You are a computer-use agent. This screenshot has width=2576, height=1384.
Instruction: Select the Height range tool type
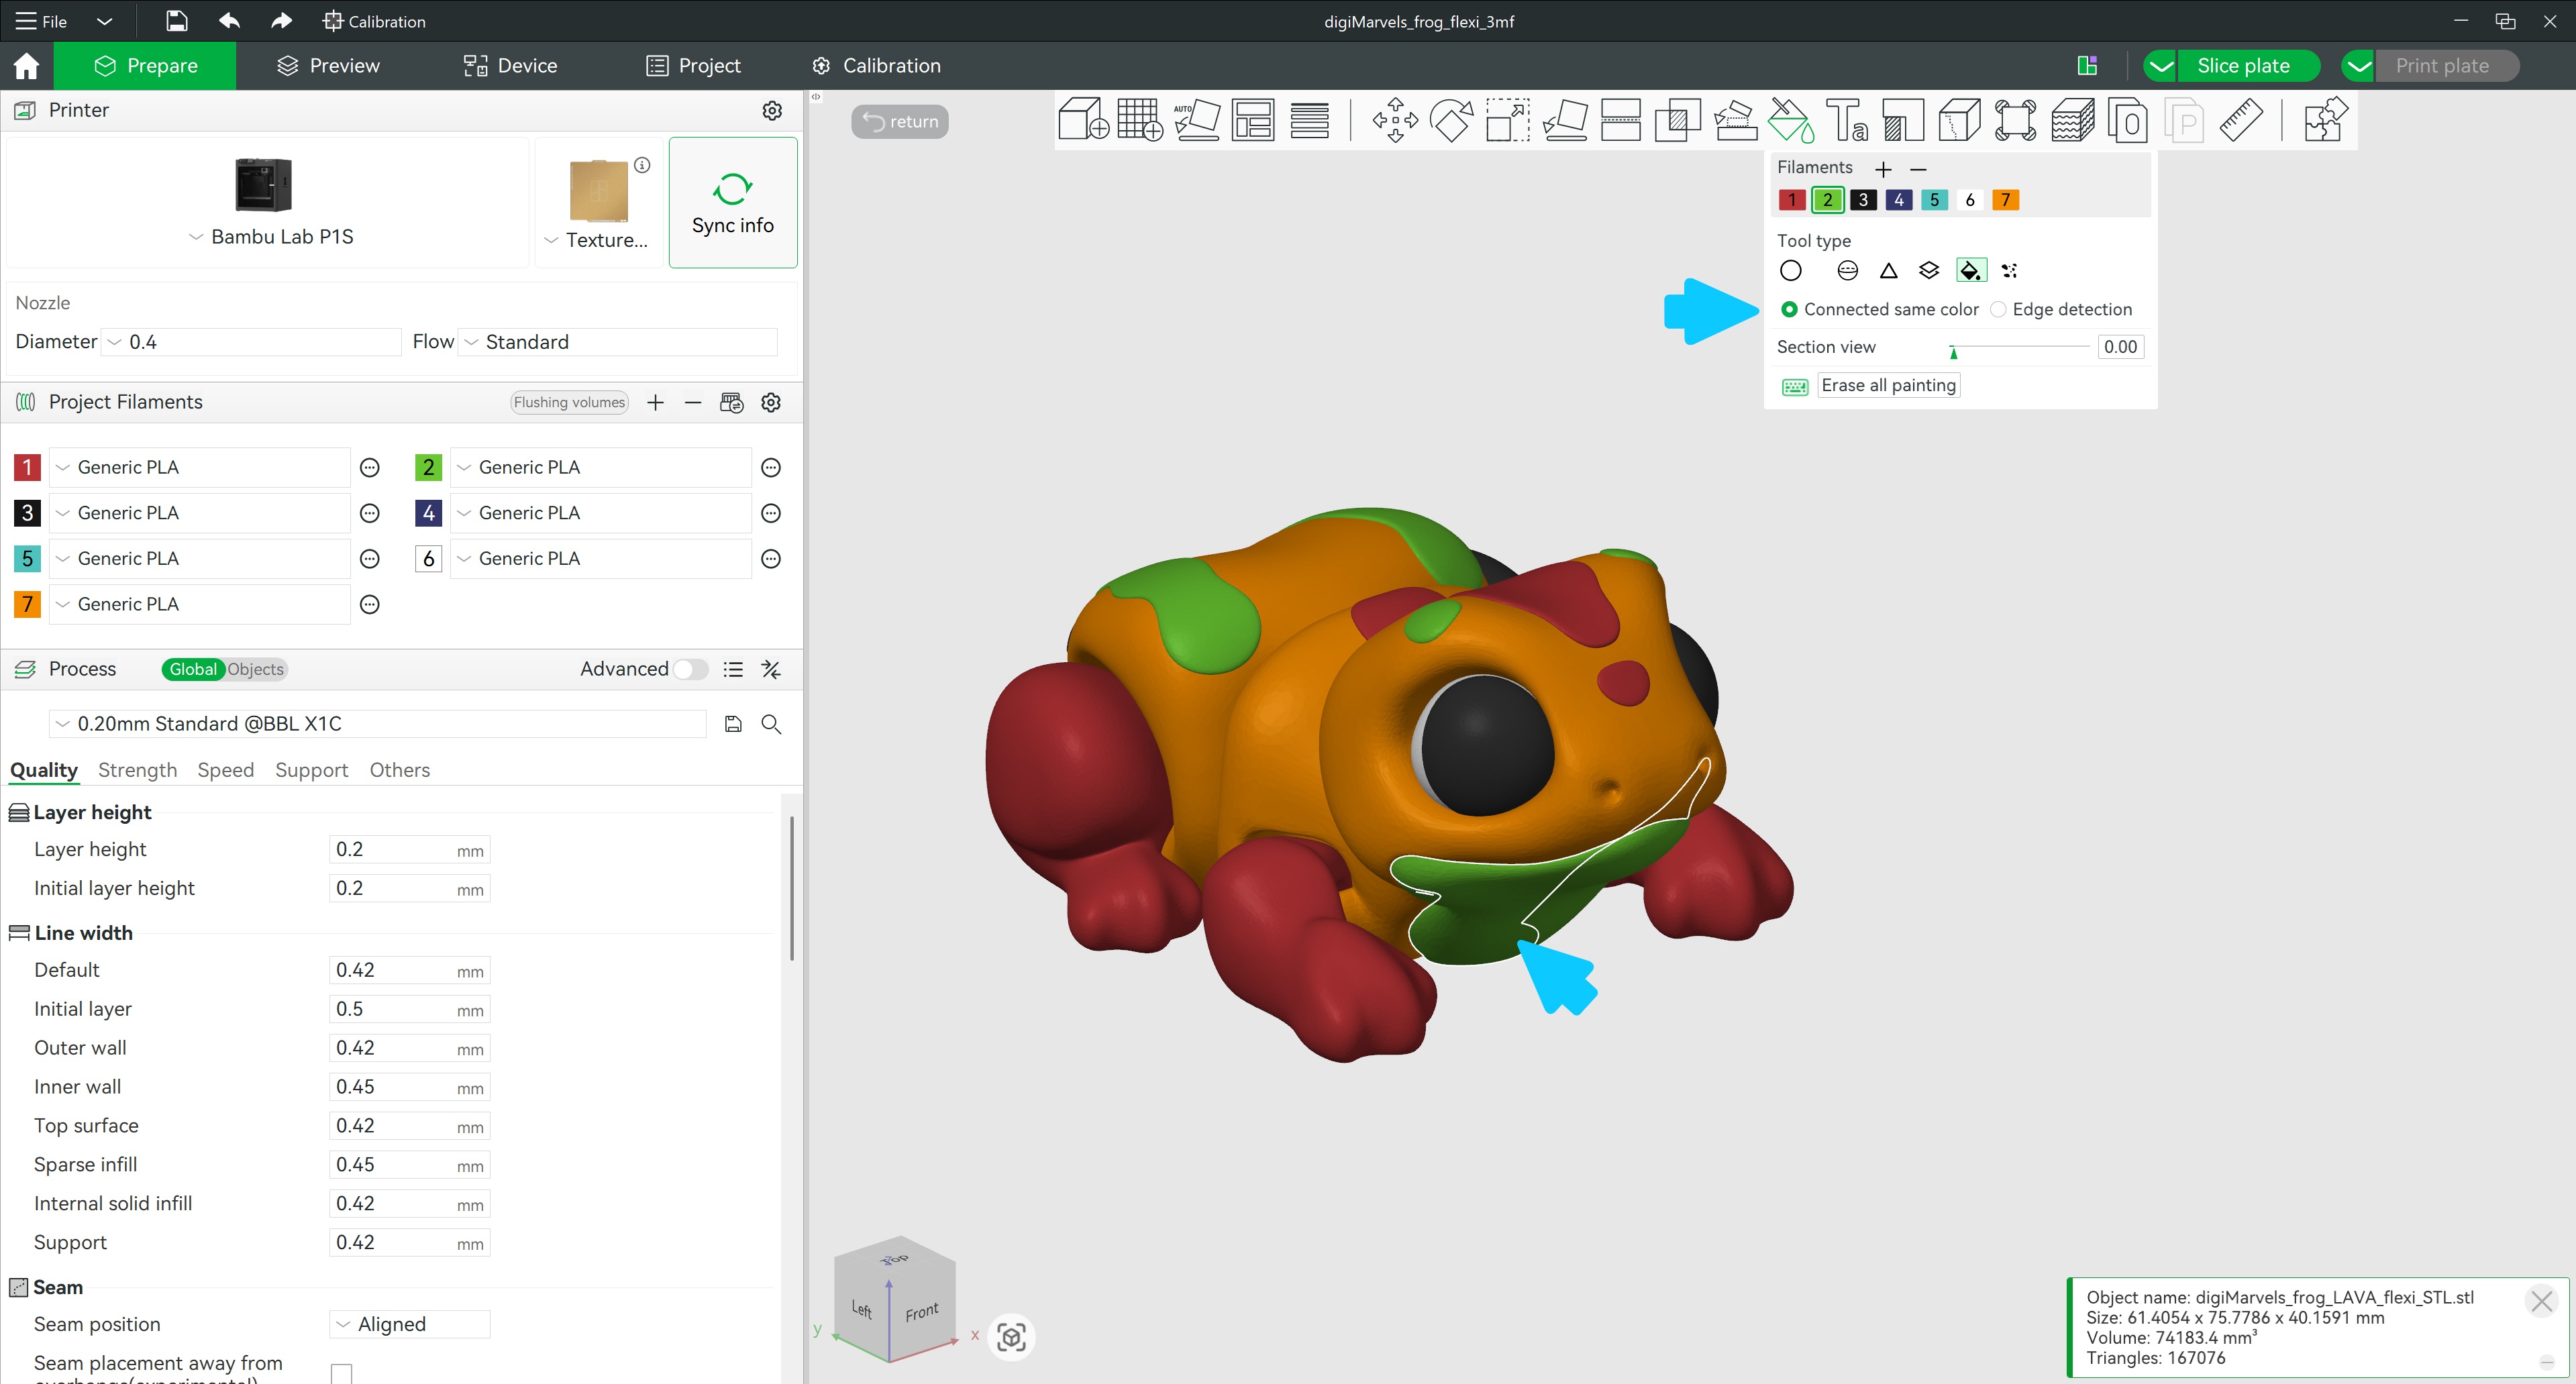1929,271
